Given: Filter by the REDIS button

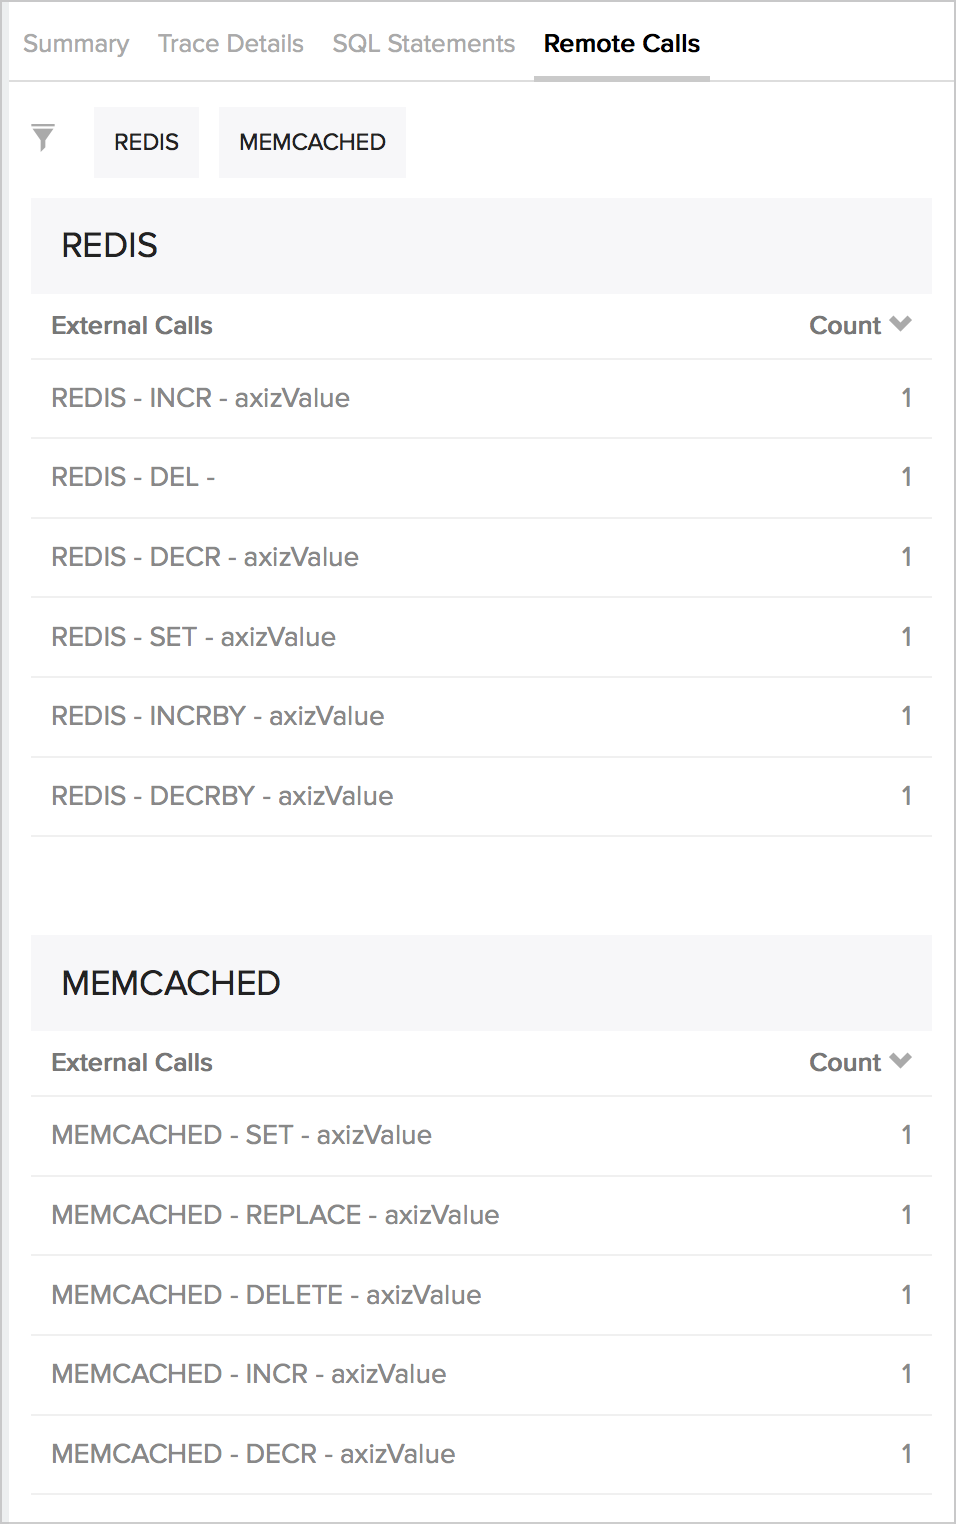Looking at the screenshot, I should (x=146, y=142).
